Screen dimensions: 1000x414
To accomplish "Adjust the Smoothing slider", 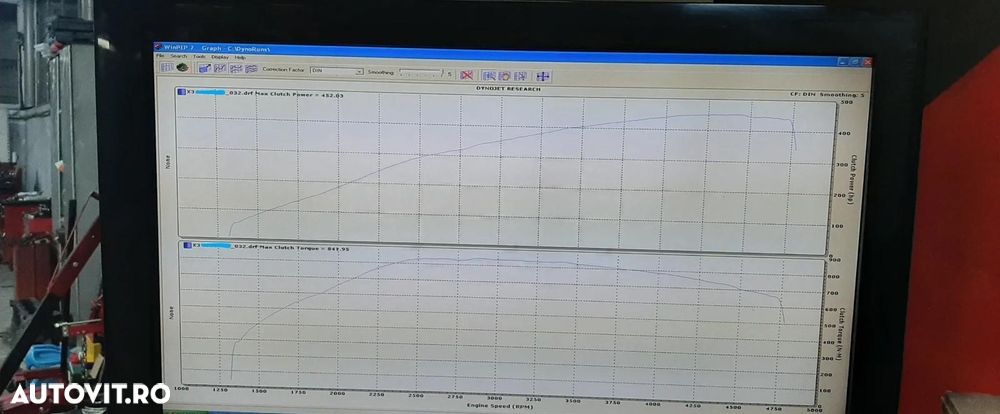I will [x=420, y=73].
